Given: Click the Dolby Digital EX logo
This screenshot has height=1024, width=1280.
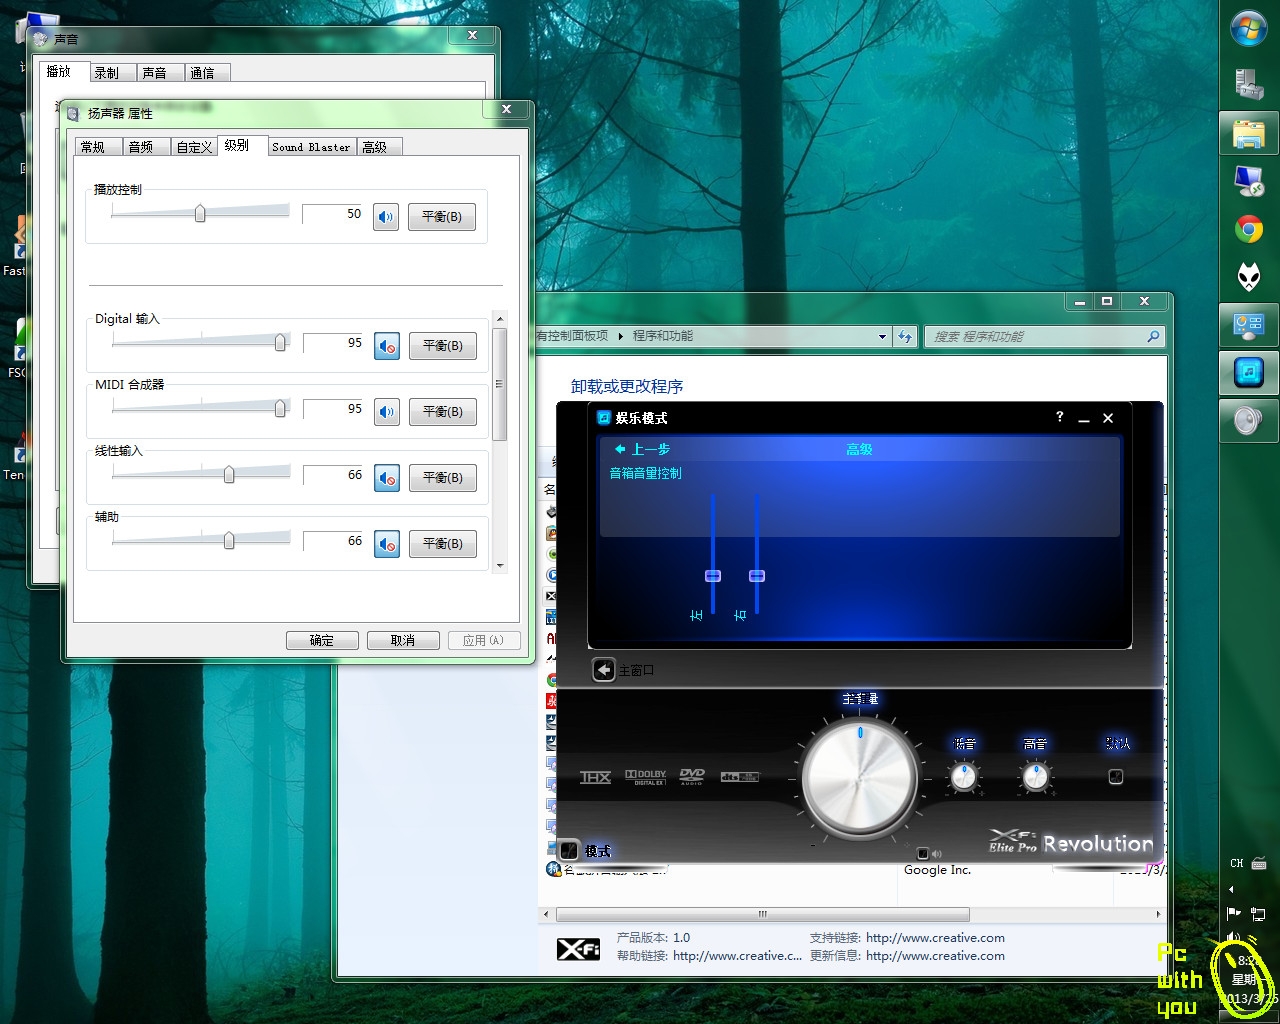Looking at the screenshot, I should (x=645, y=777).
